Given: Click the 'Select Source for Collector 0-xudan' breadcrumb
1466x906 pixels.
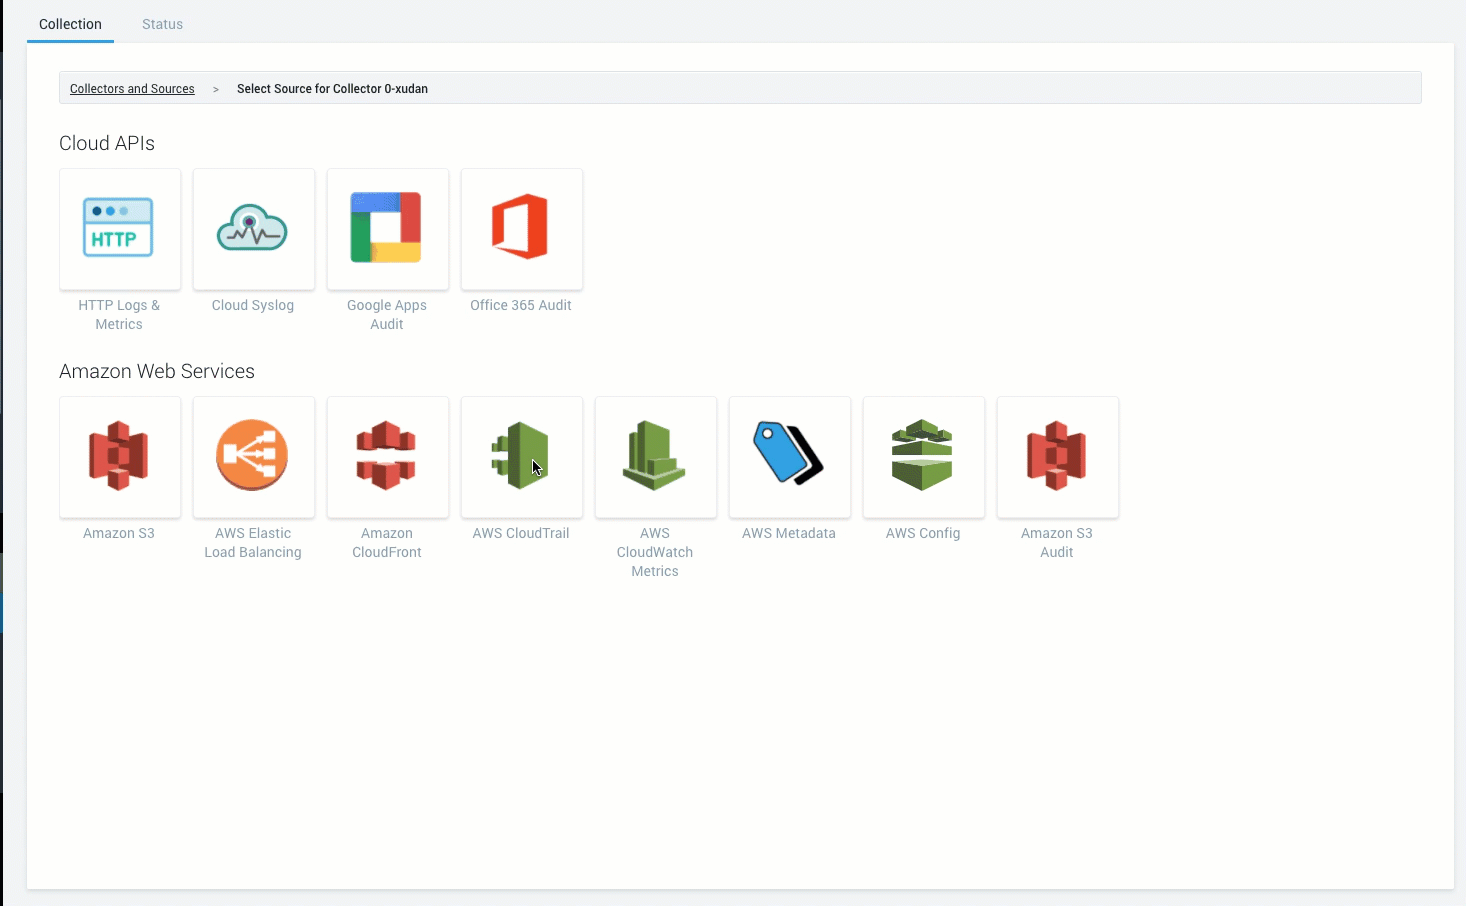Looking at the screenshot, I should click(x=332, y=89).
